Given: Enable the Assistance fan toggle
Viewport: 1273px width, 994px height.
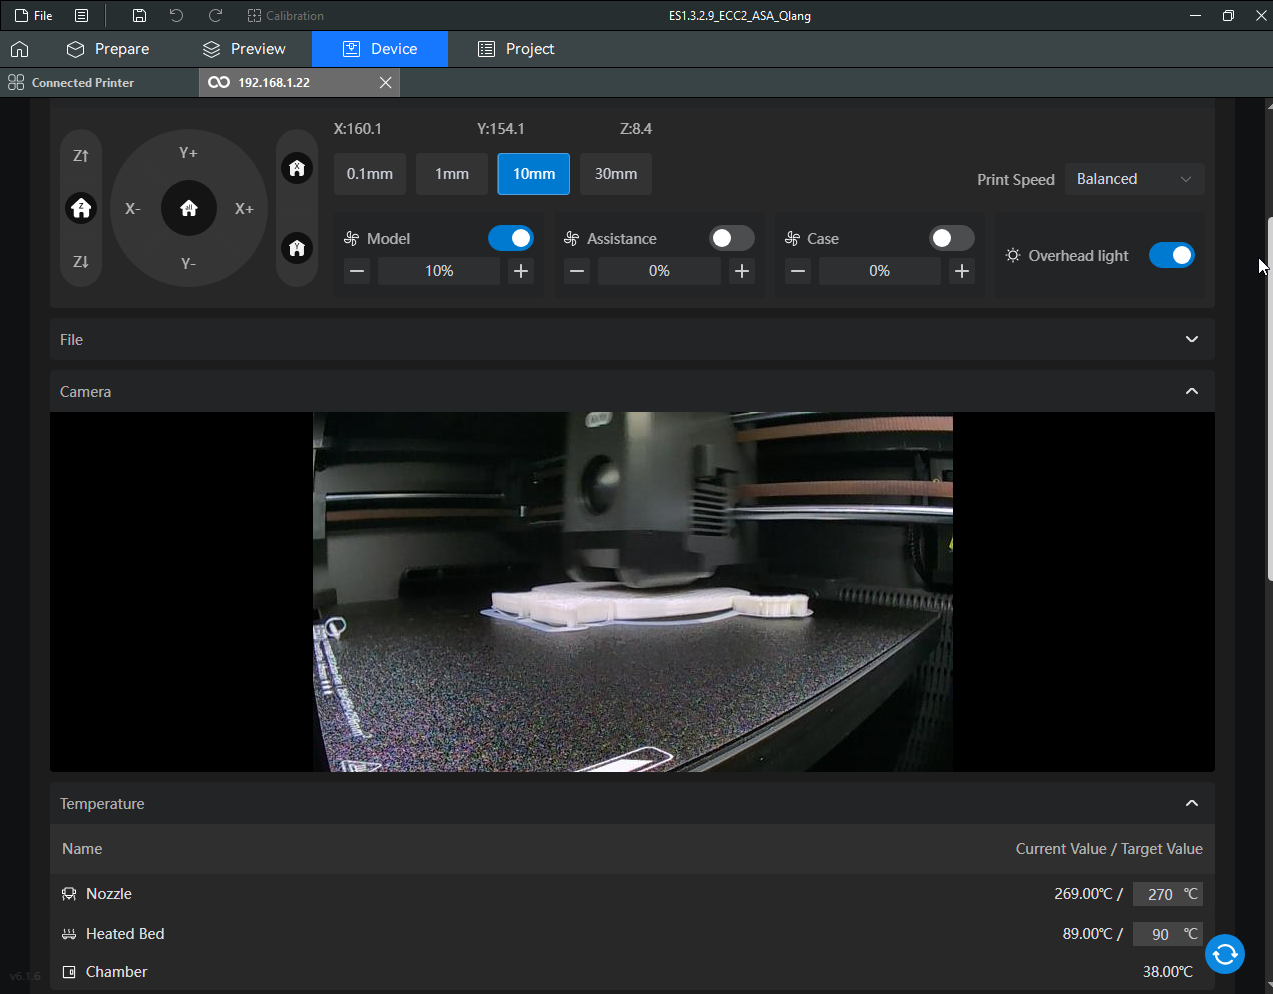Looking at the screenshot, I should [x=731, y=238].
